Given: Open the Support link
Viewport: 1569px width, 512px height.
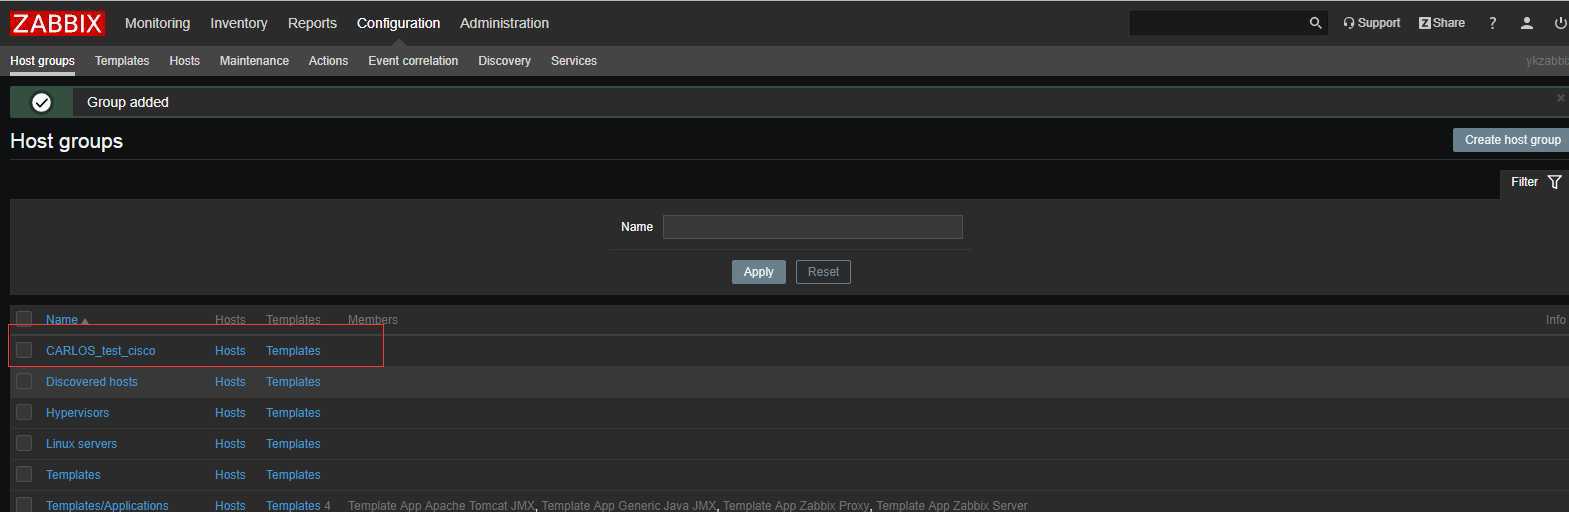Looking at the screenshot, I should point(1371,23).
